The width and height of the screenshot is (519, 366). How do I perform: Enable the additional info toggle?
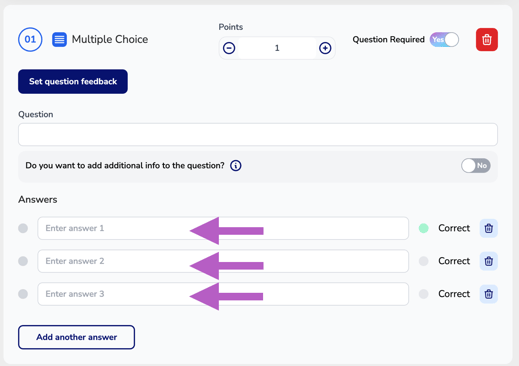(476, 166)
